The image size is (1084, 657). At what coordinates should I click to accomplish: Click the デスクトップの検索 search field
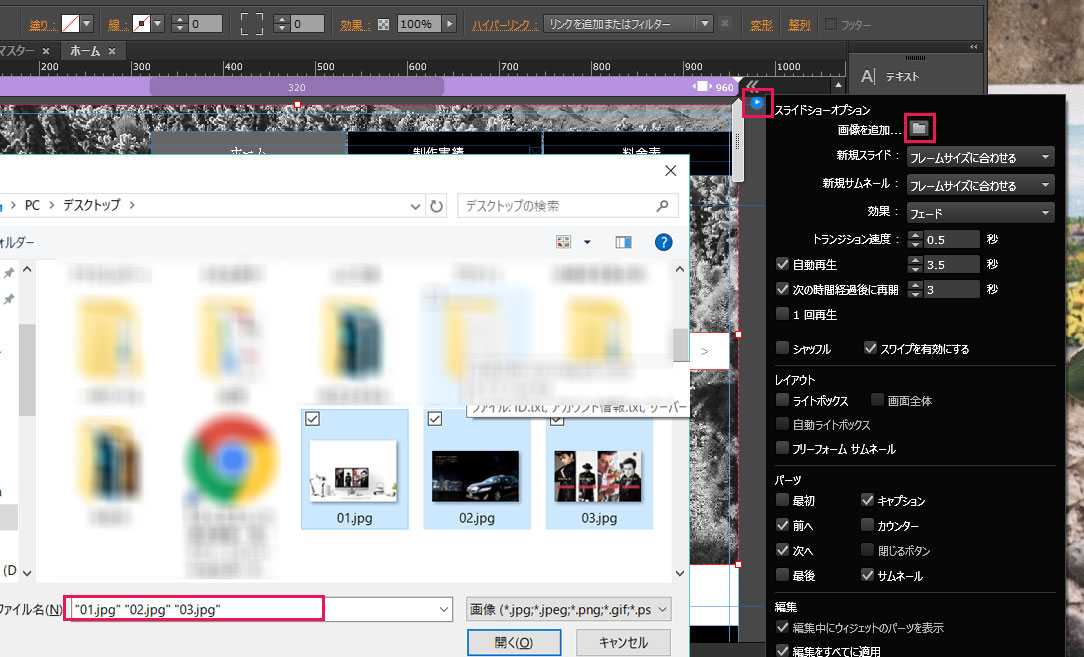click(x=567, y=206)
